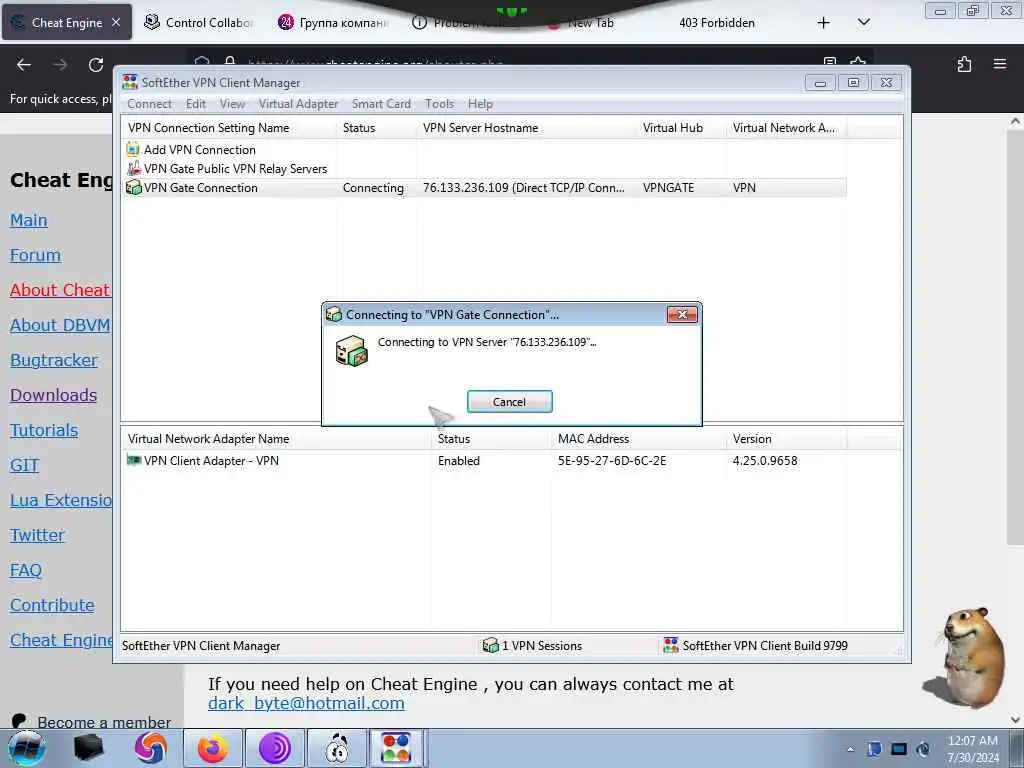1024x768 pixels.
Task: Open the Edit menu in SoftEther
Action: click(x=195, y=104)
